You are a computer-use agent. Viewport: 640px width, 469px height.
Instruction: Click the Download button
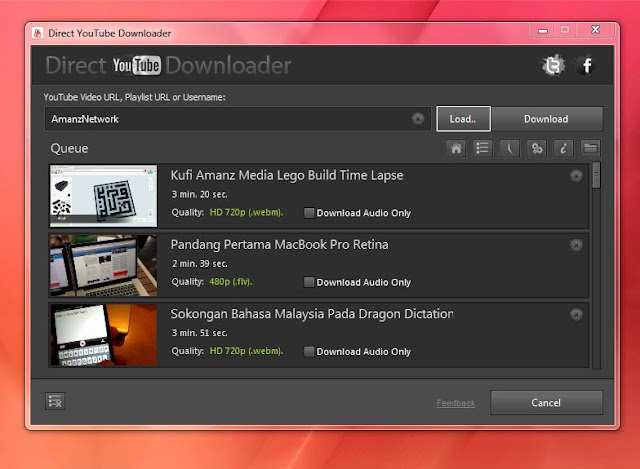pos(547,119)
